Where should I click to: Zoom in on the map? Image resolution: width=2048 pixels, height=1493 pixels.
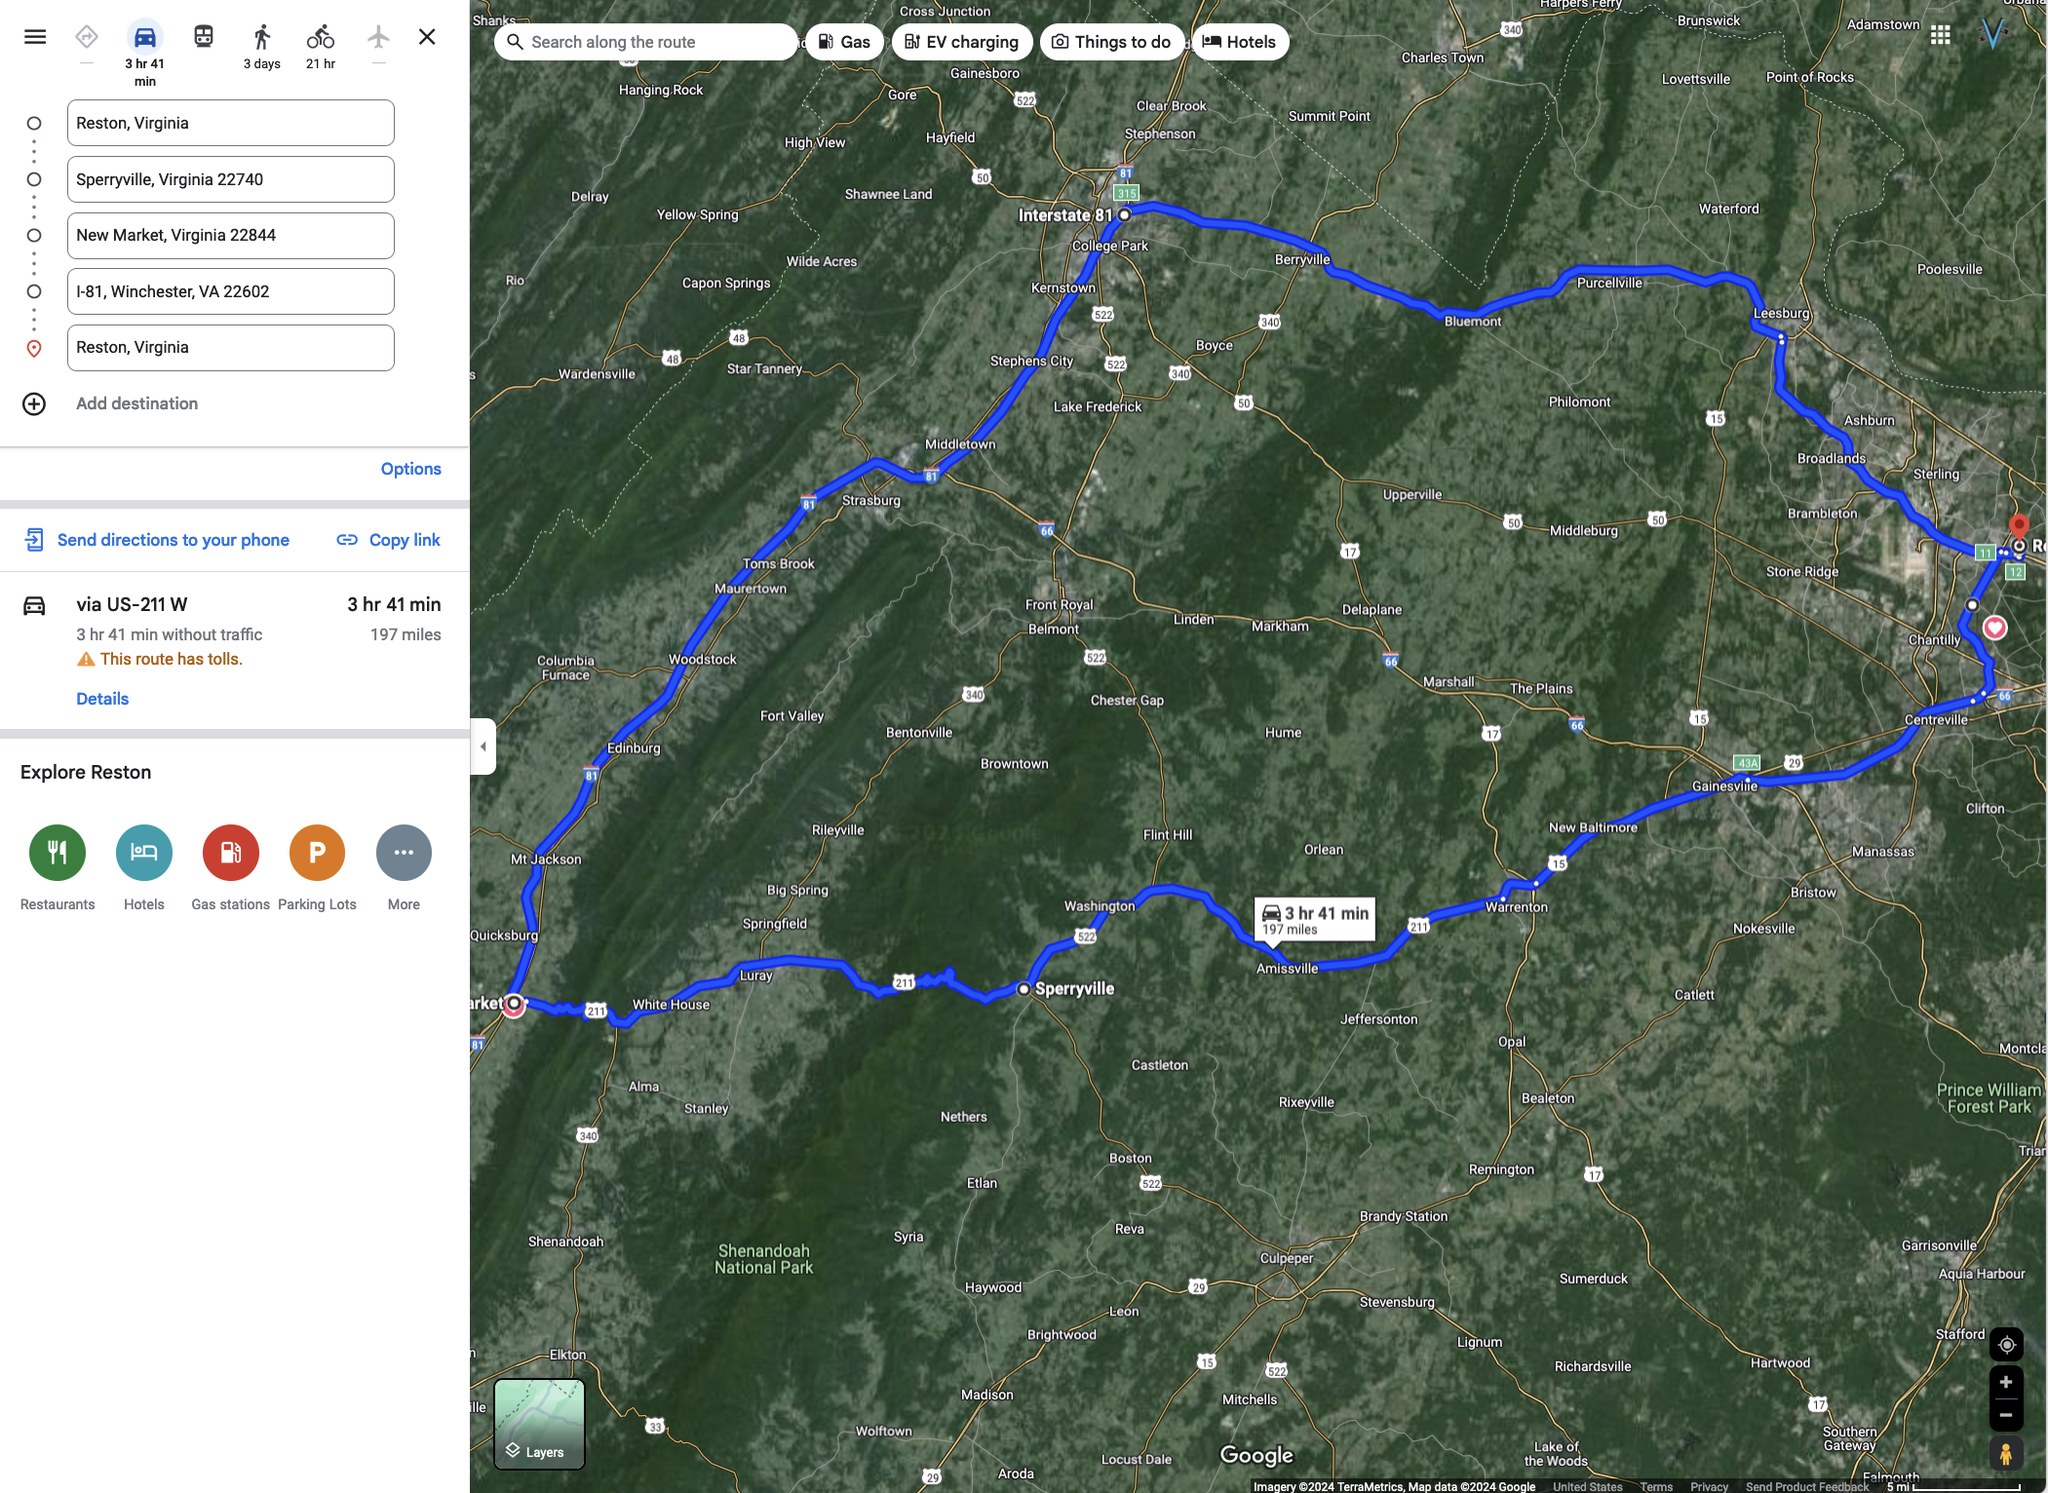(2006, 1382)
